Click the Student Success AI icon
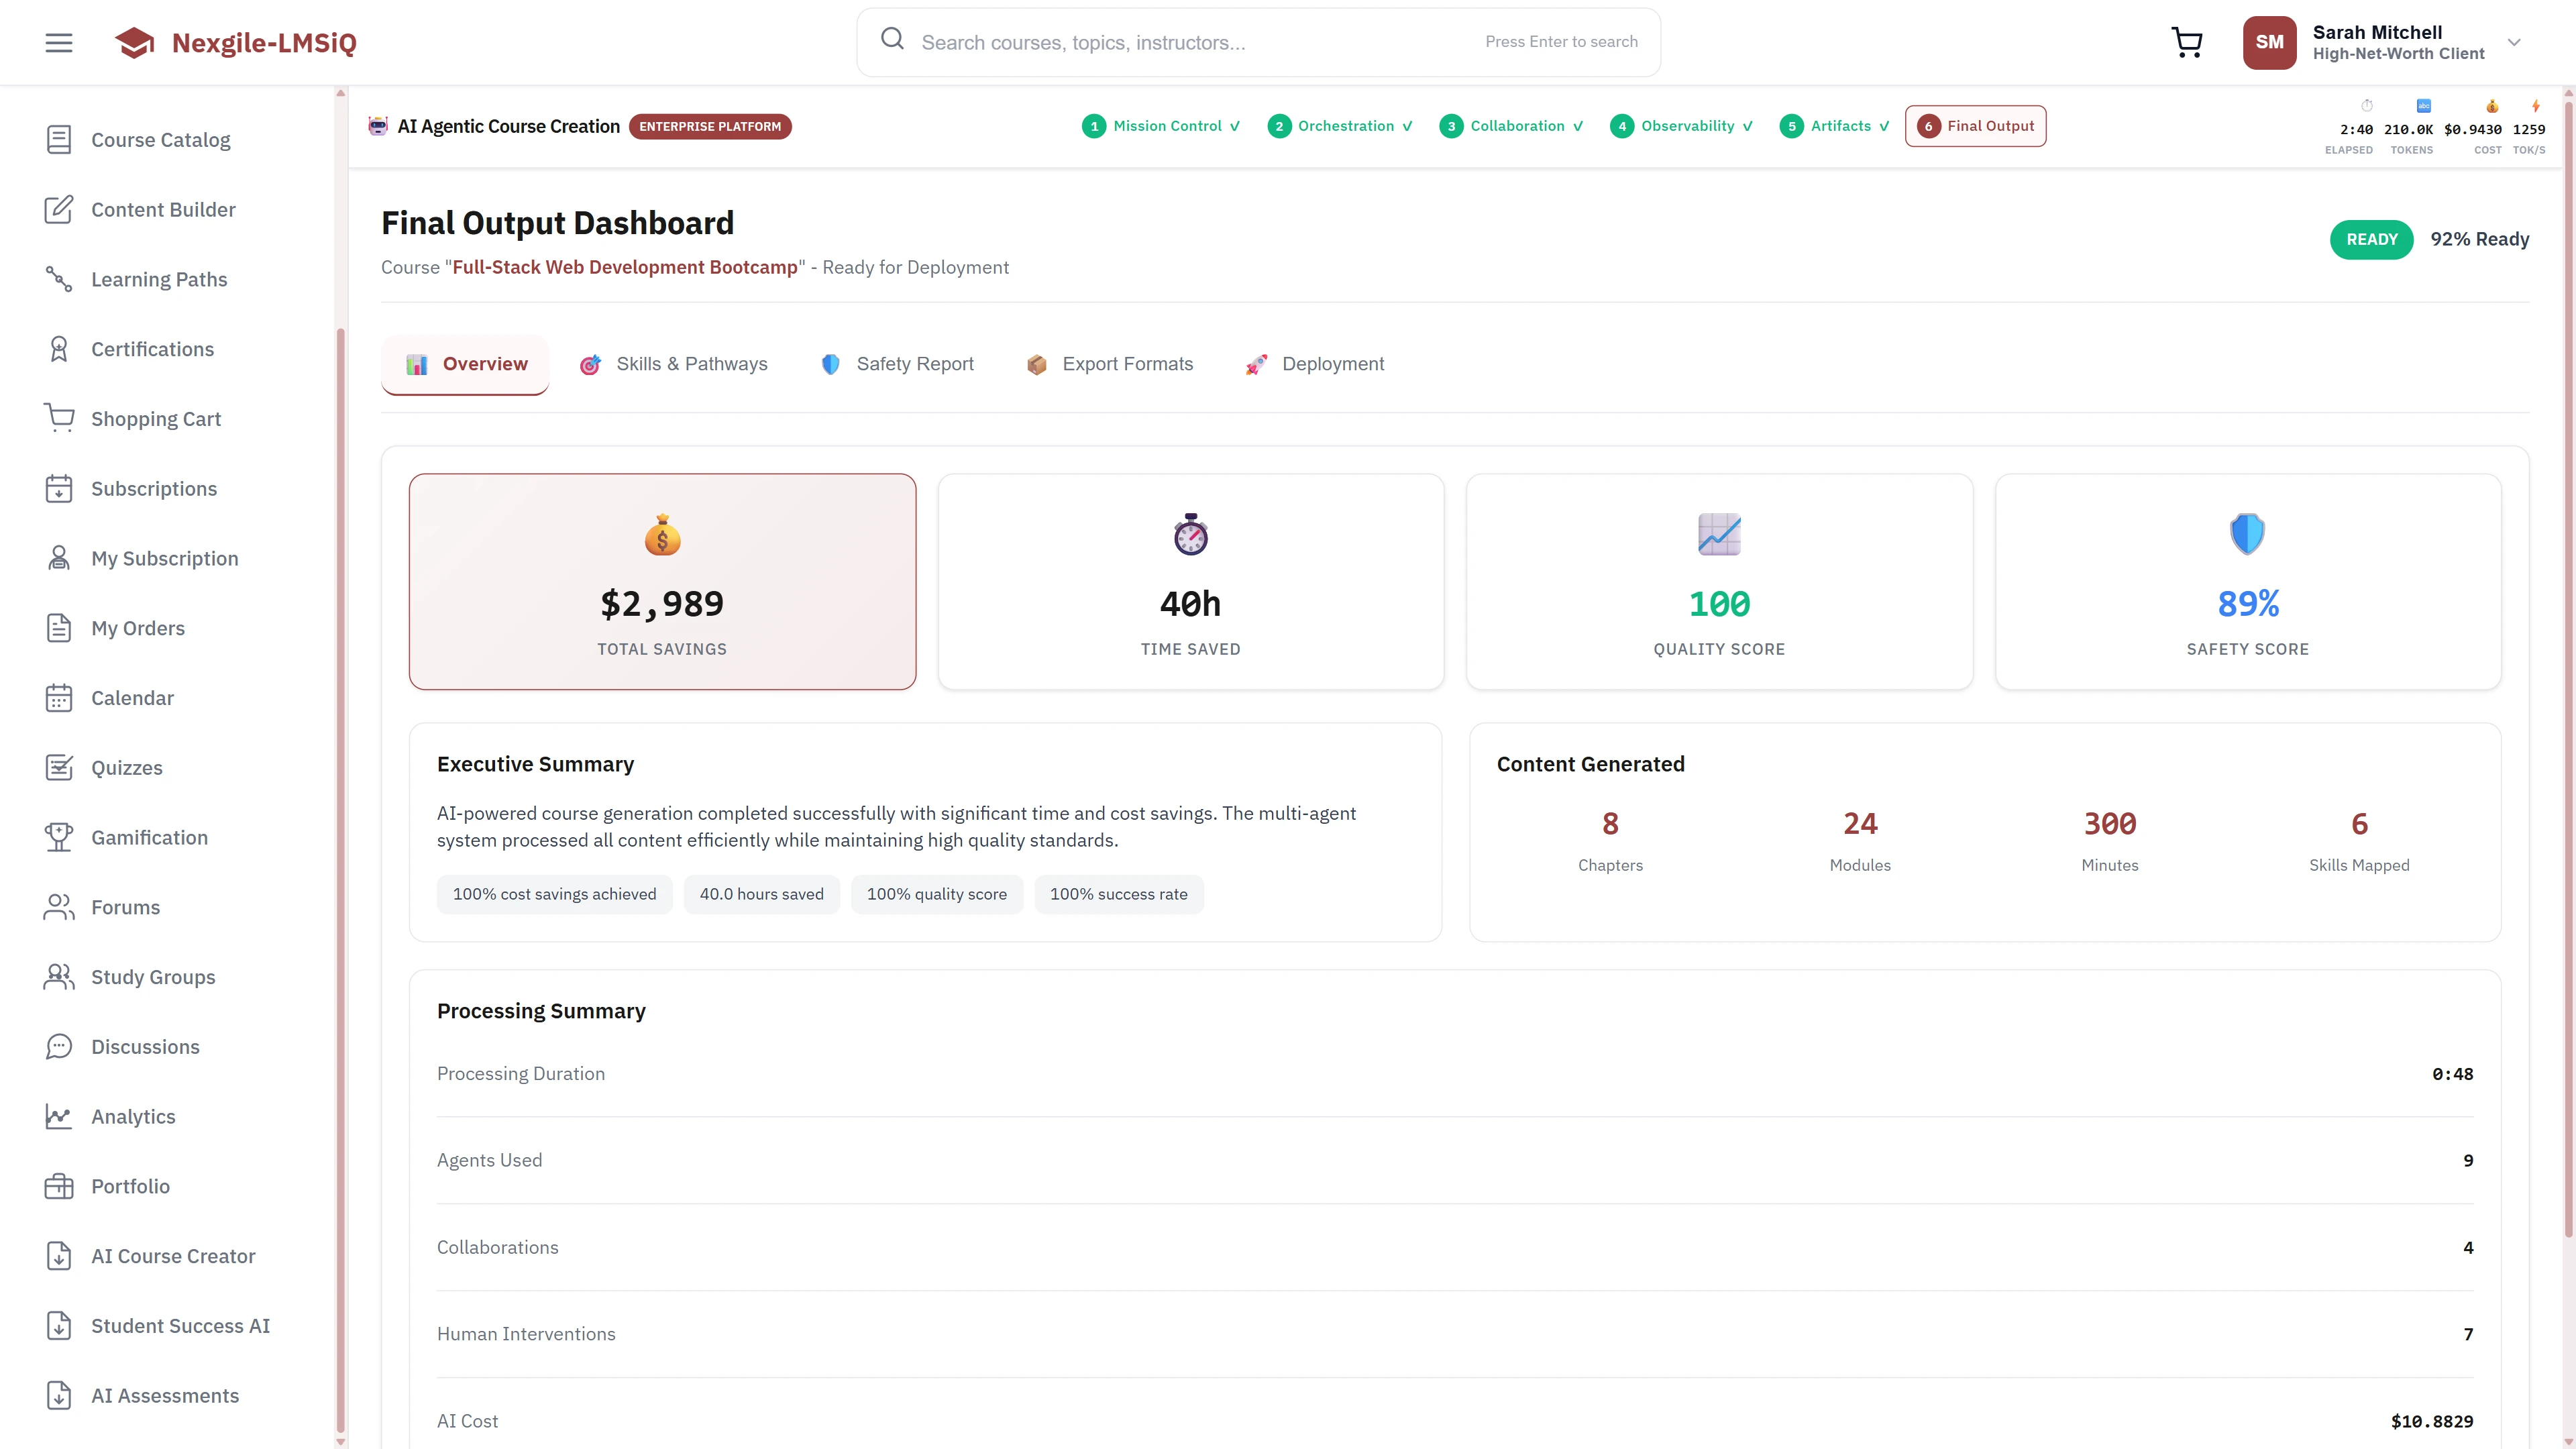Screen dimensions: 2576x1449 point(58,1325)
